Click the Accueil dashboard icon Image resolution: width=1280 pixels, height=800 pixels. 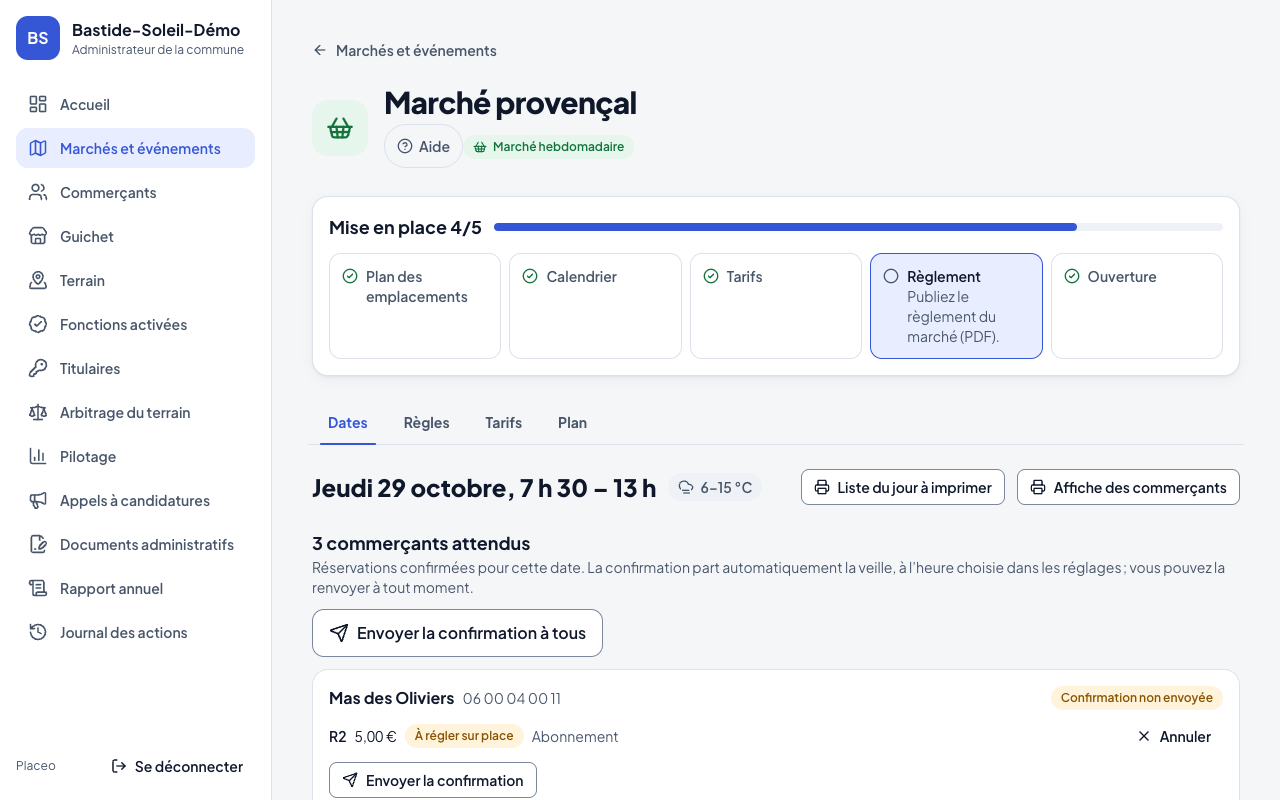pos(38,104)
